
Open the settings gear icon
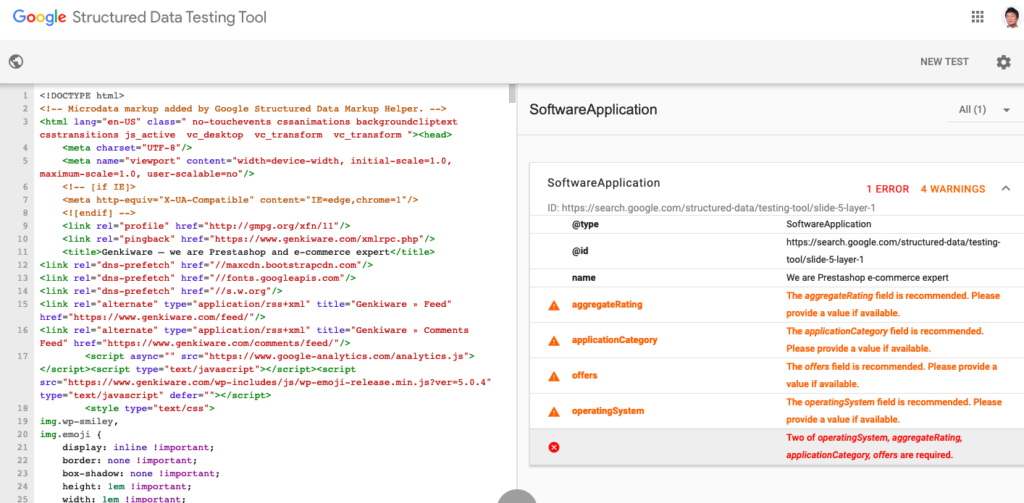tap(1003, 62)
